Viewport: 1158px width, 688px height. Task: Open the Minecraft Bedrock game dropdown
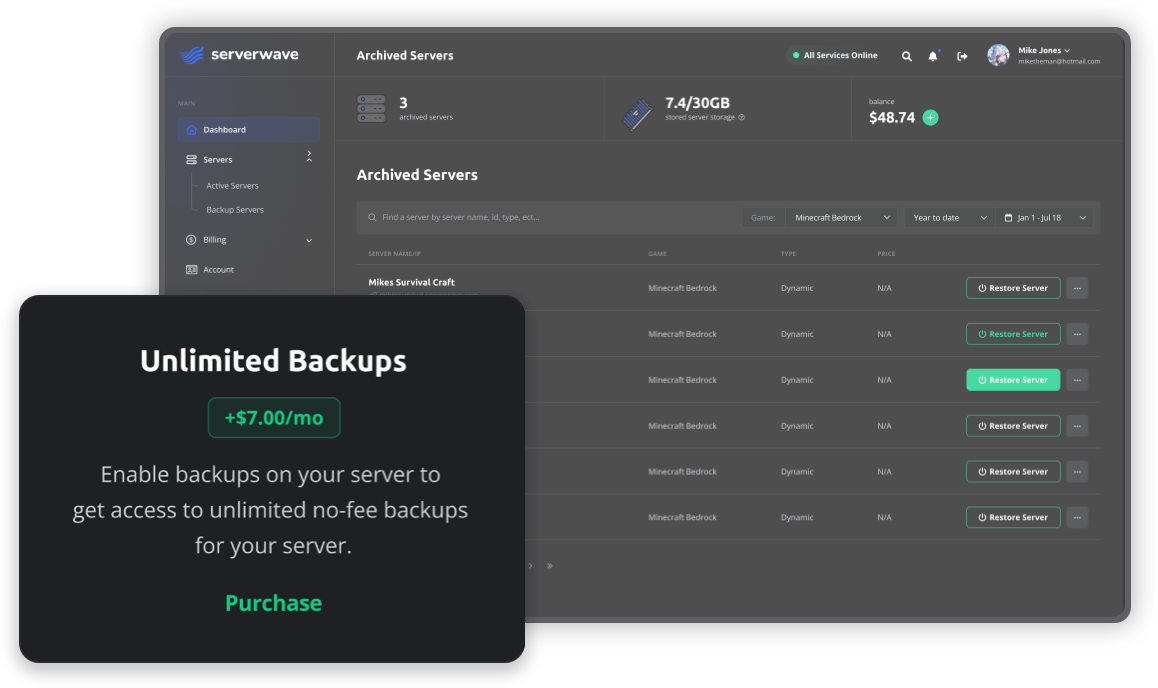[842, 217]
